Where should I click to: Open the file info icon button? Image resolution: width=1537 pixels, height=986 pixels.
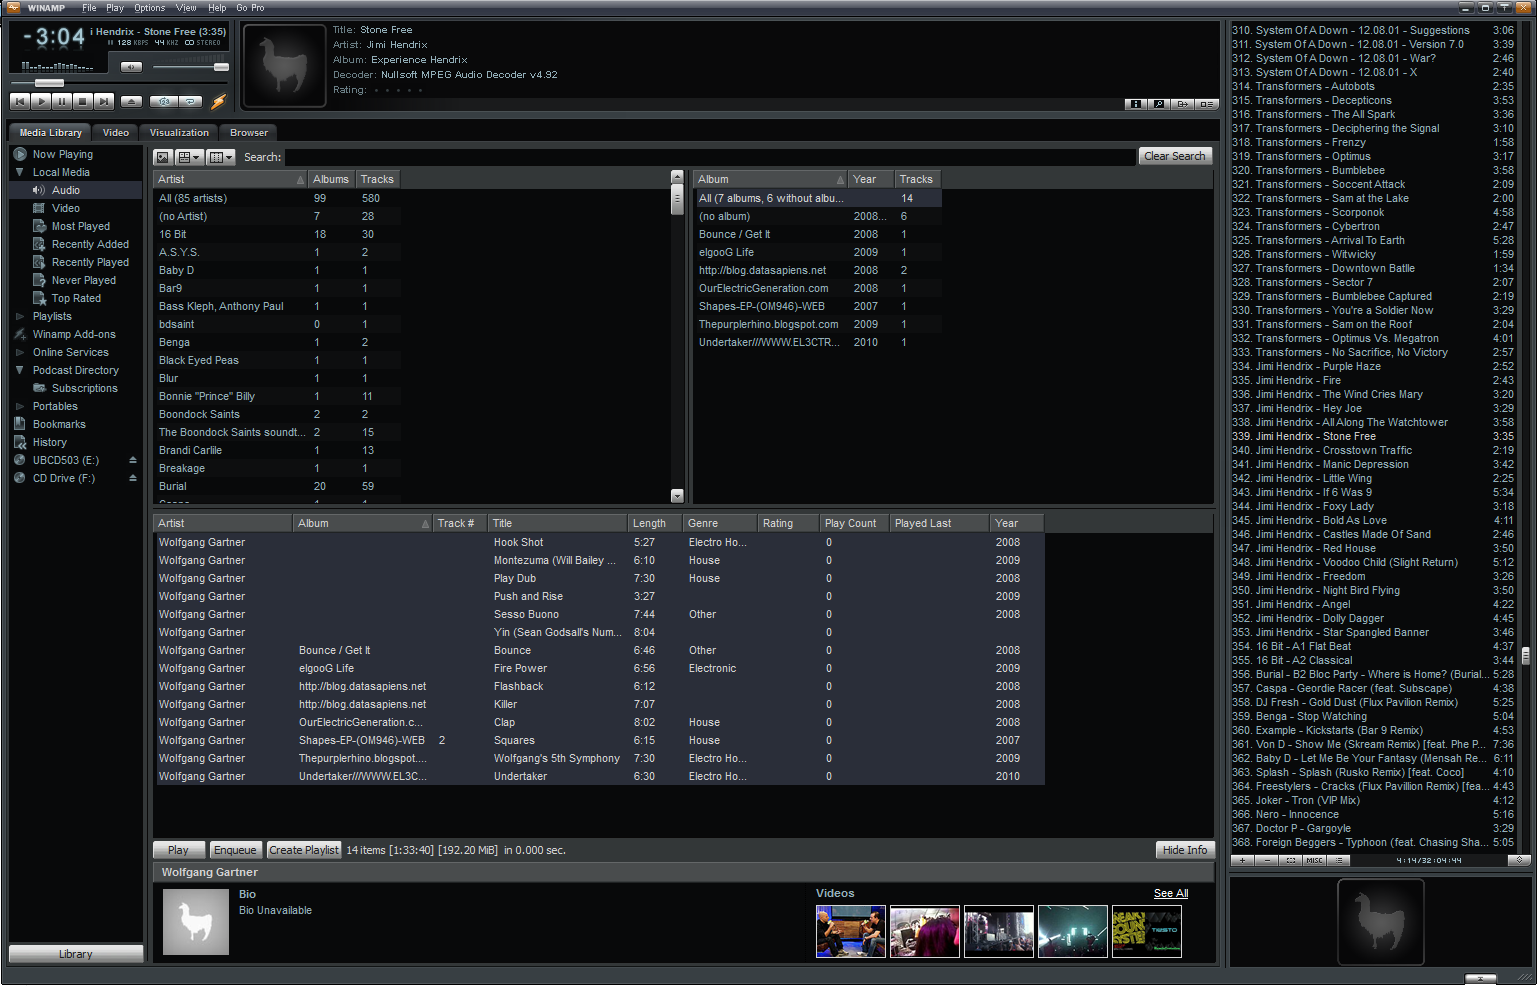1136,104
